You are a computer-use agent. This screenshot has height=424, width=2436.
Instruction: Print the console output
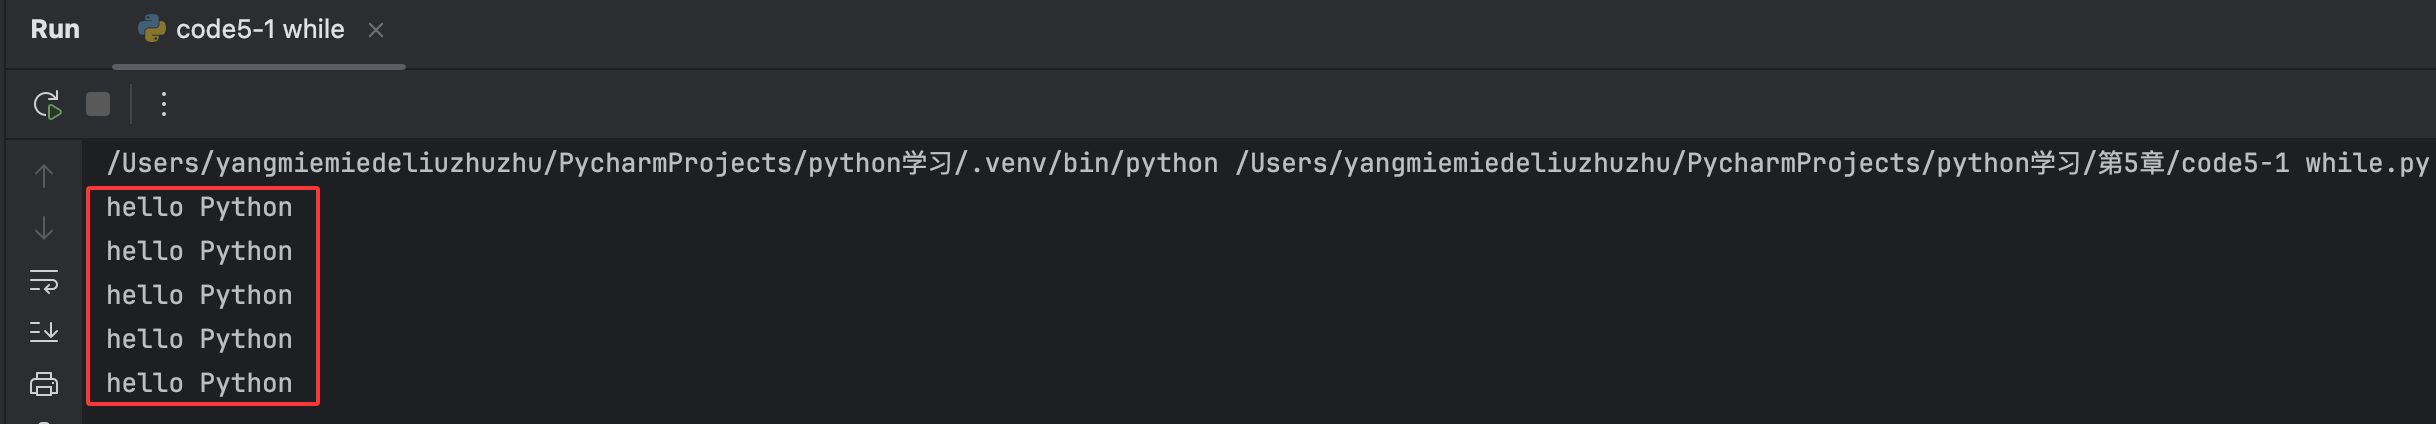tap(44, 384)
